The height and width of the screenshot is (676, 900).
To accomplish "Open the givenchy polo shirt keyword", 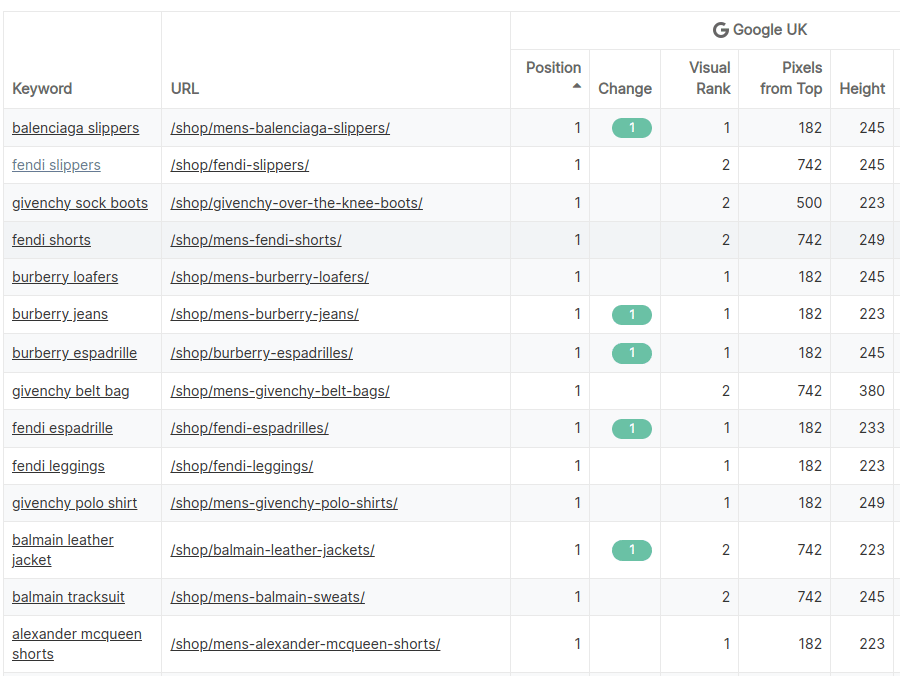I will pyautogui.click(x=75, y=503).
